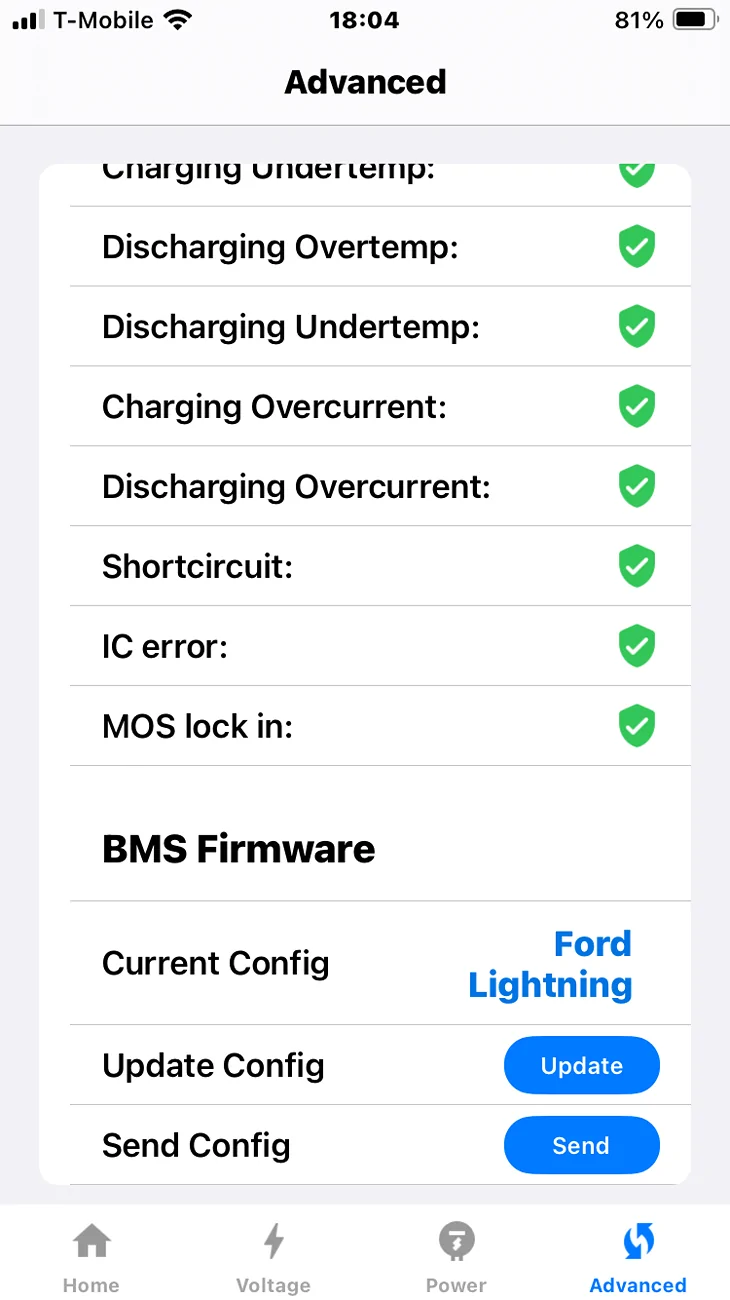Switch to the Power tab label
The width and height of the screenshot is (730, 1300).
pyautogui.click(x=456, y=1285)
